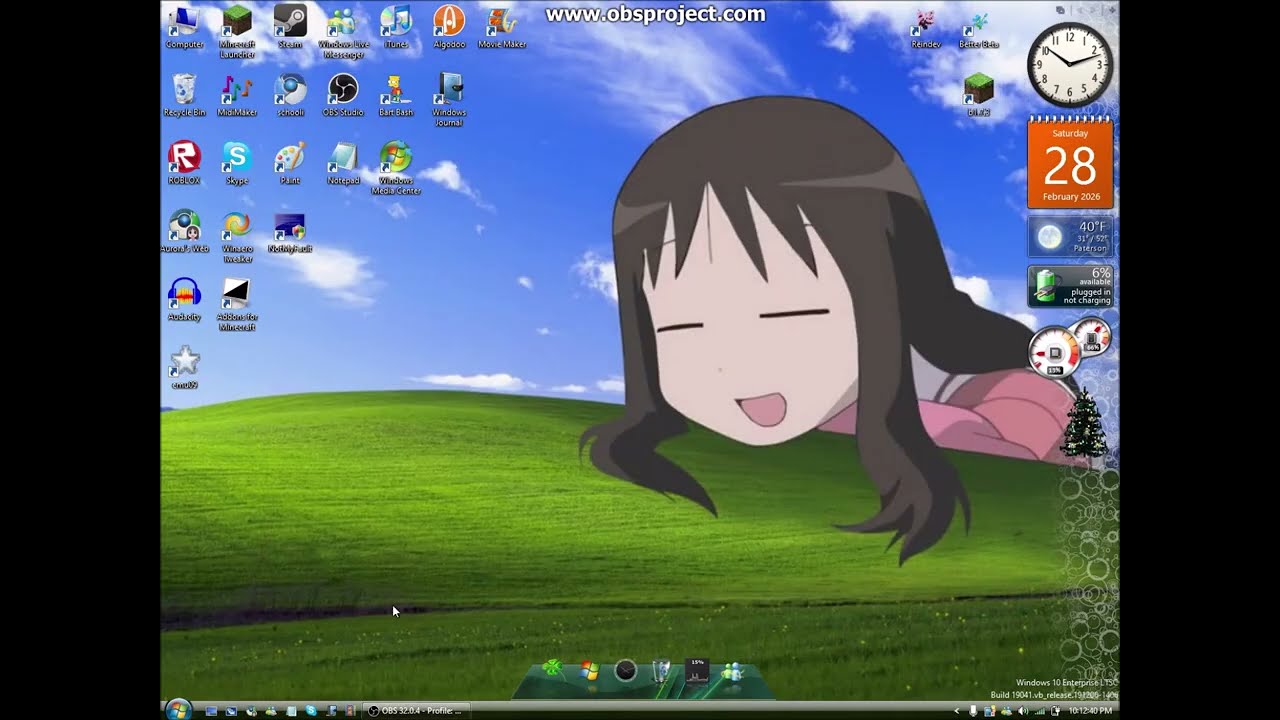Click the battery gadget showing 6% available
Image resolution: width=1280 pixels, height=720 pixels.
[x=1070, y=286]
